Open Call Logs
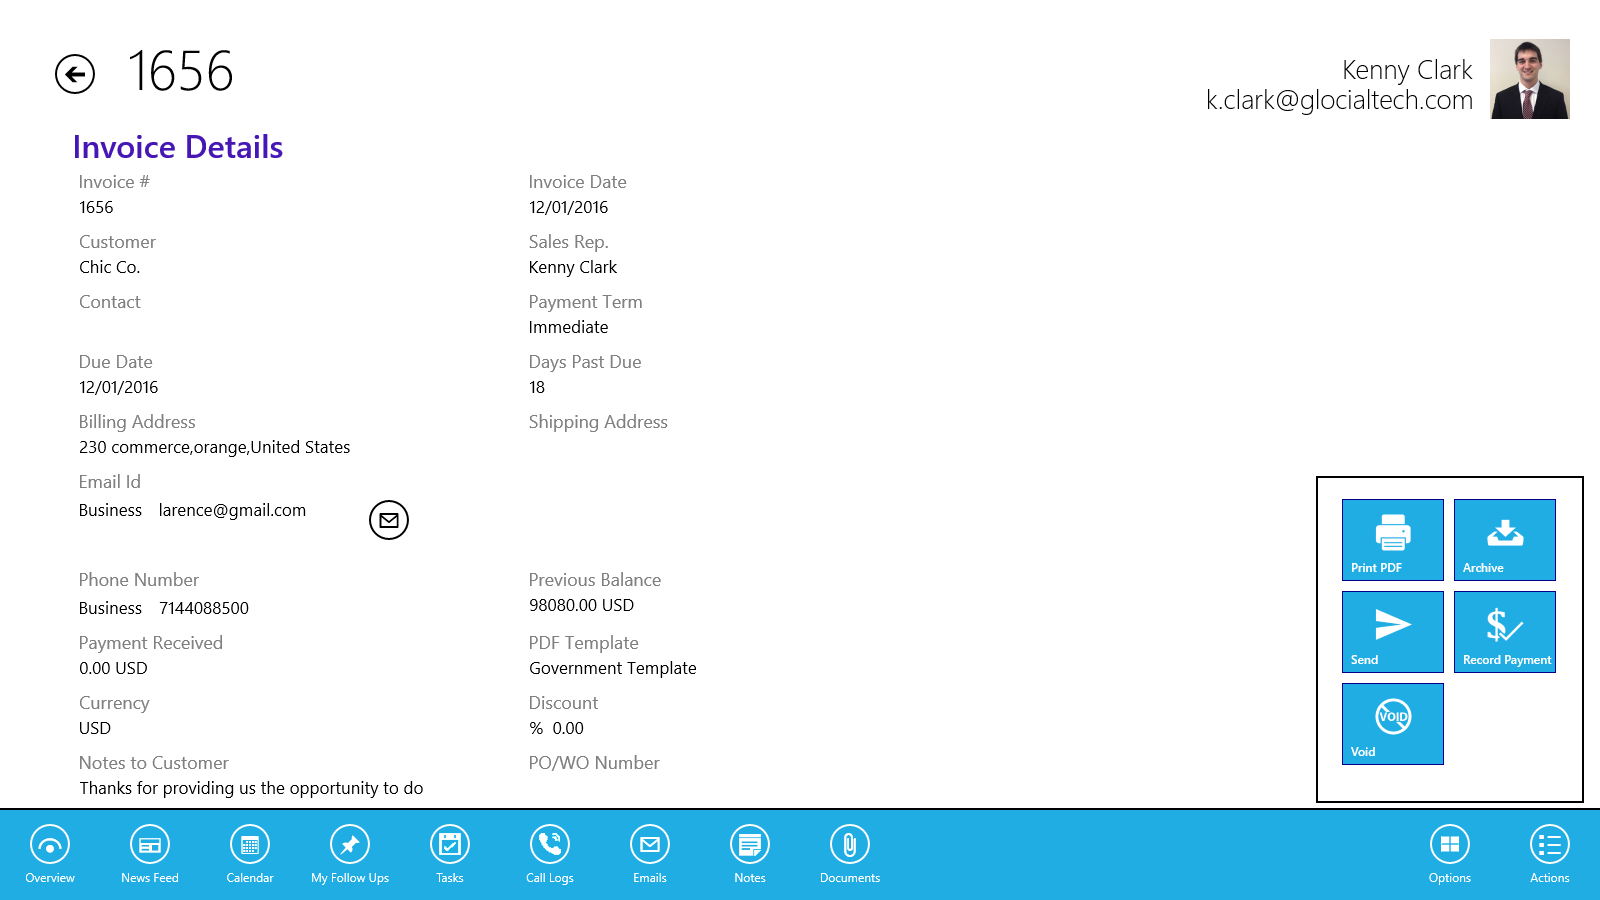 click(550, 855)
